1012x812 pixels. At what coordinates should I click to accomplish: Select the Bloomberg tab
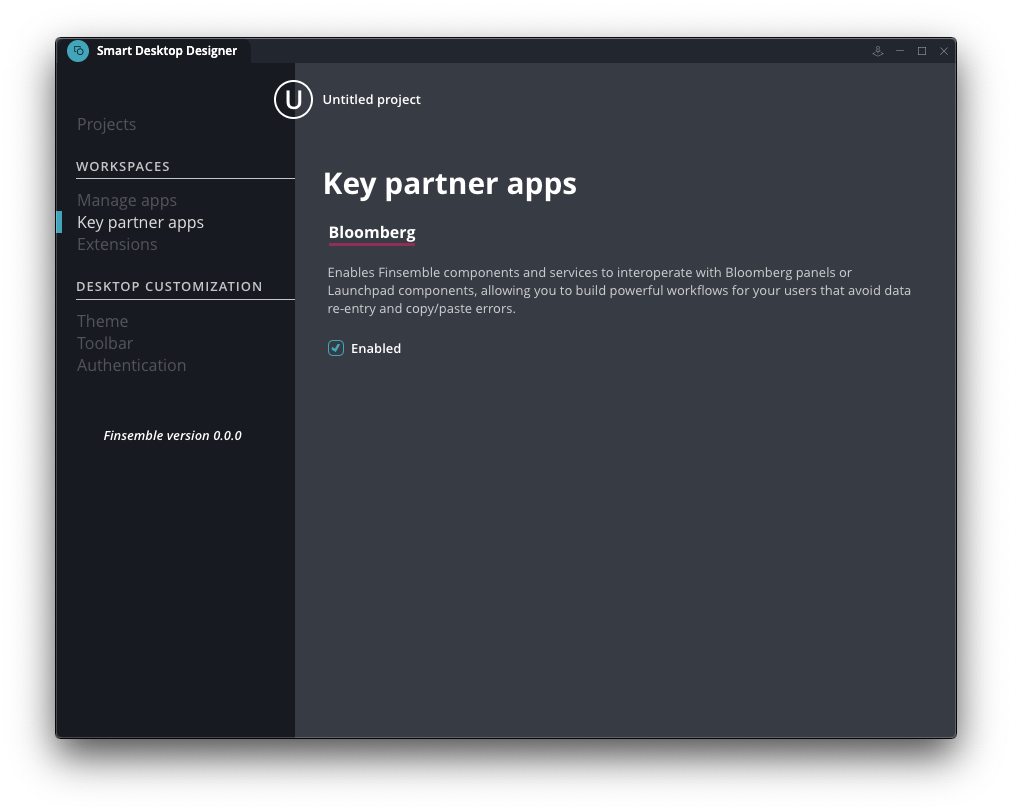pyautogui.click(x=372, y=233)
